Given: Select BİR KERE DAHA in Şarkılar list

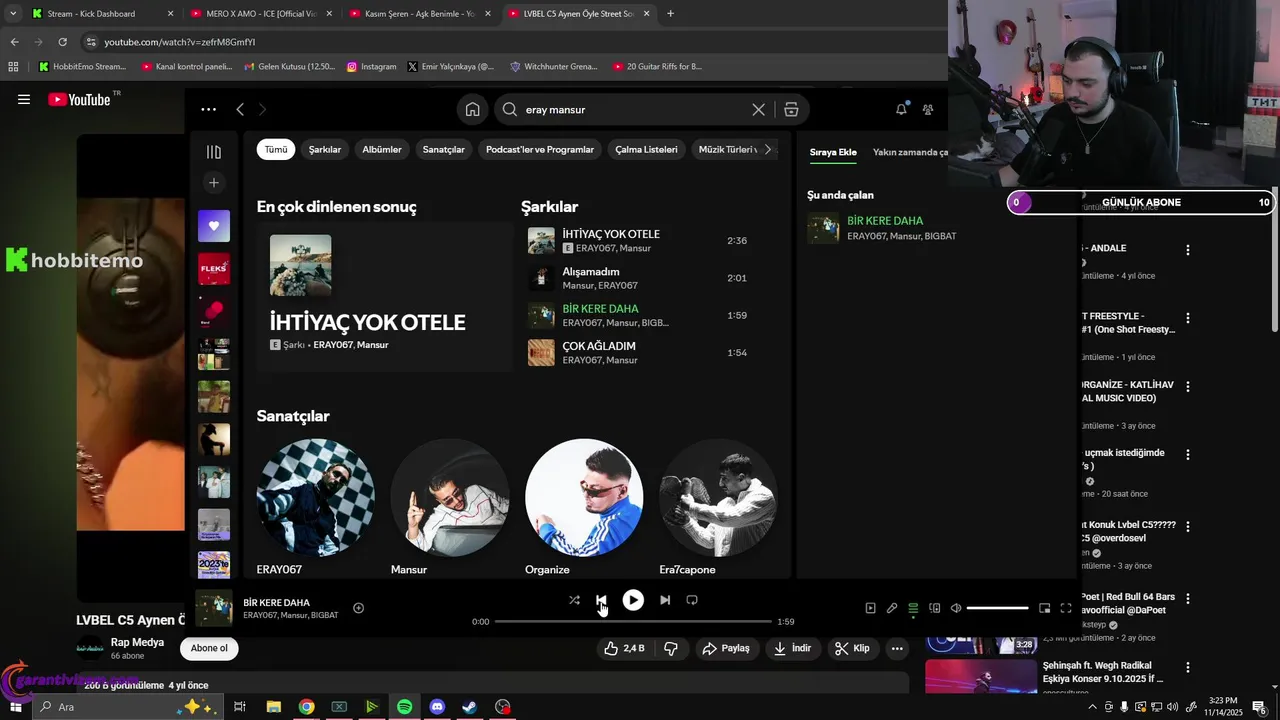Looking at the screenshot, I should click(x=600, y=309).
